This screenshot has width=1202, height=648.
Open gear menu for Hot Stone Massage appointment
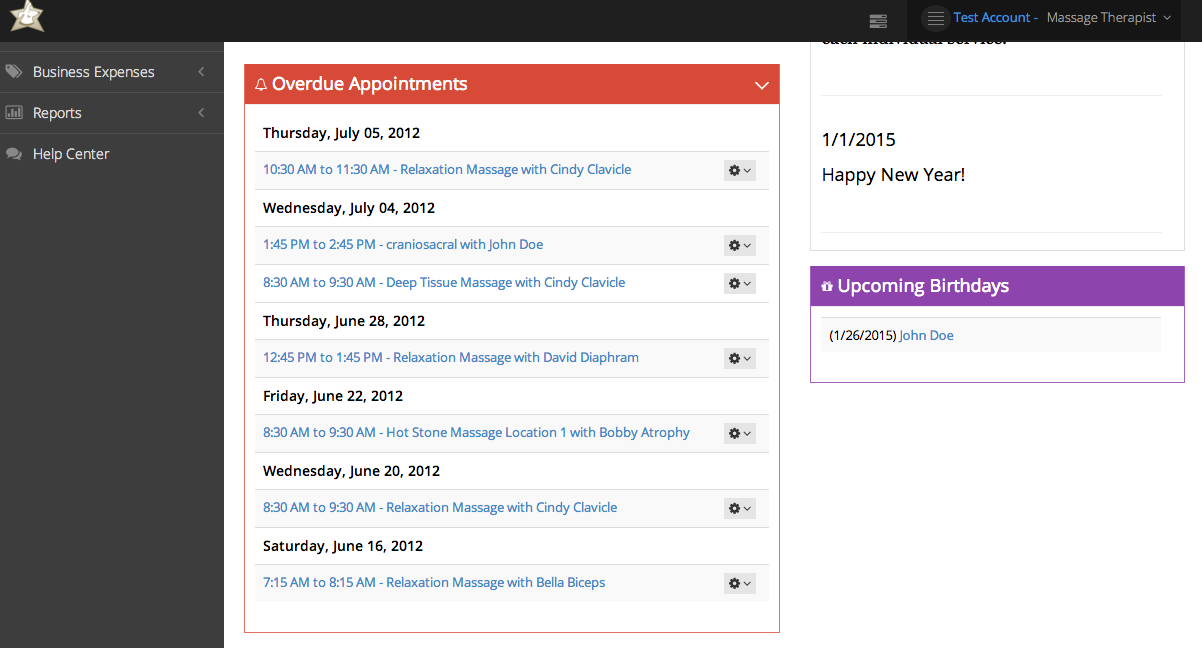(739, 434)
